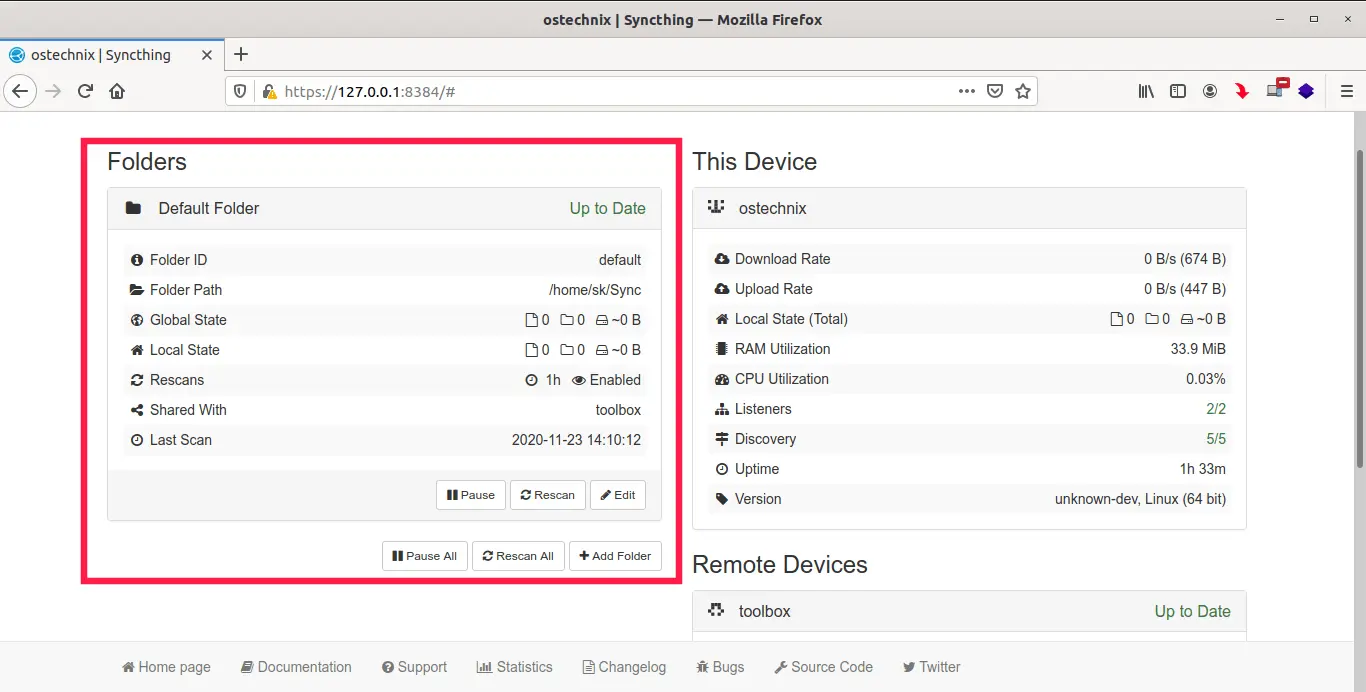
Task: Bookmark this page with star icon
Action: coord(1022,91)
